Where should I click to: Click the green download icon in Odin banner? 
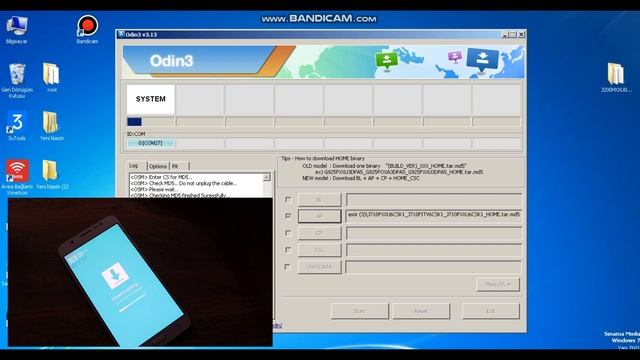386,61
